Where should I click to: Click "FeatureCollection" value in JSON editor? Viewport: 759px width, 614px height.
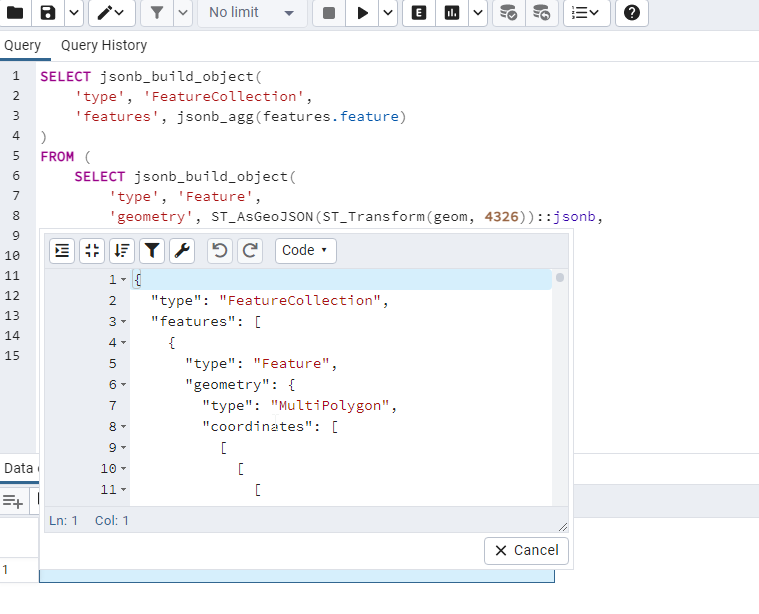click(x=300, y=301)
